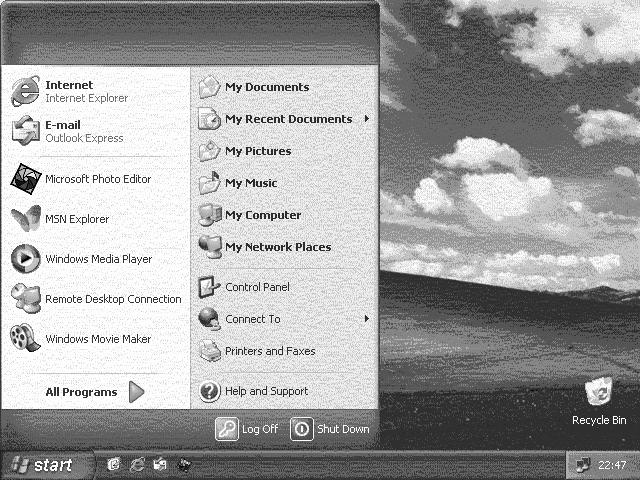
Task: Choose Control Panel text in Start menu
Action: pos(257,287)
